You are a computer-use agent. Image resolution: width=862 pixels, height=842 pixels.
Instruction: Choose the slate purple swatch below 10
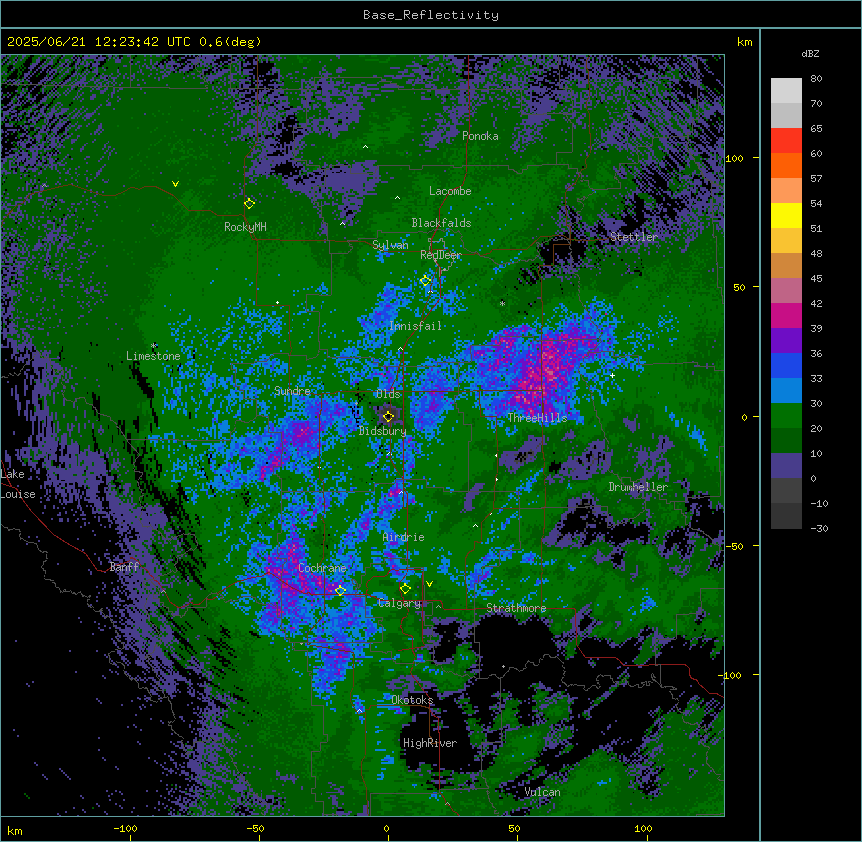click(786, 466)
